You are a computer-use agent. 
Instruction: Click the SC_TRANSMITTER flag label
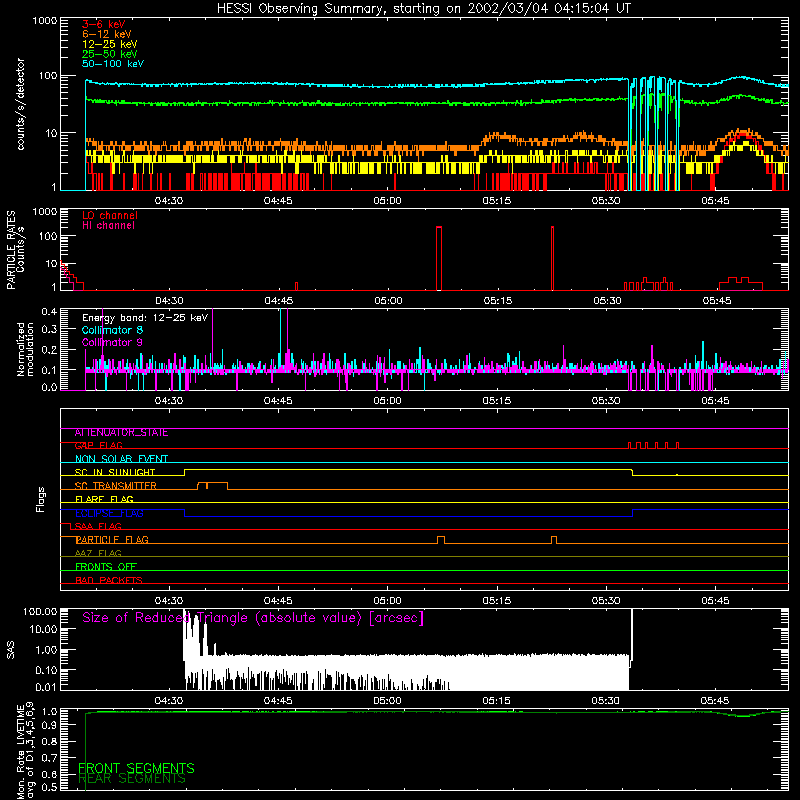[115, 485]
